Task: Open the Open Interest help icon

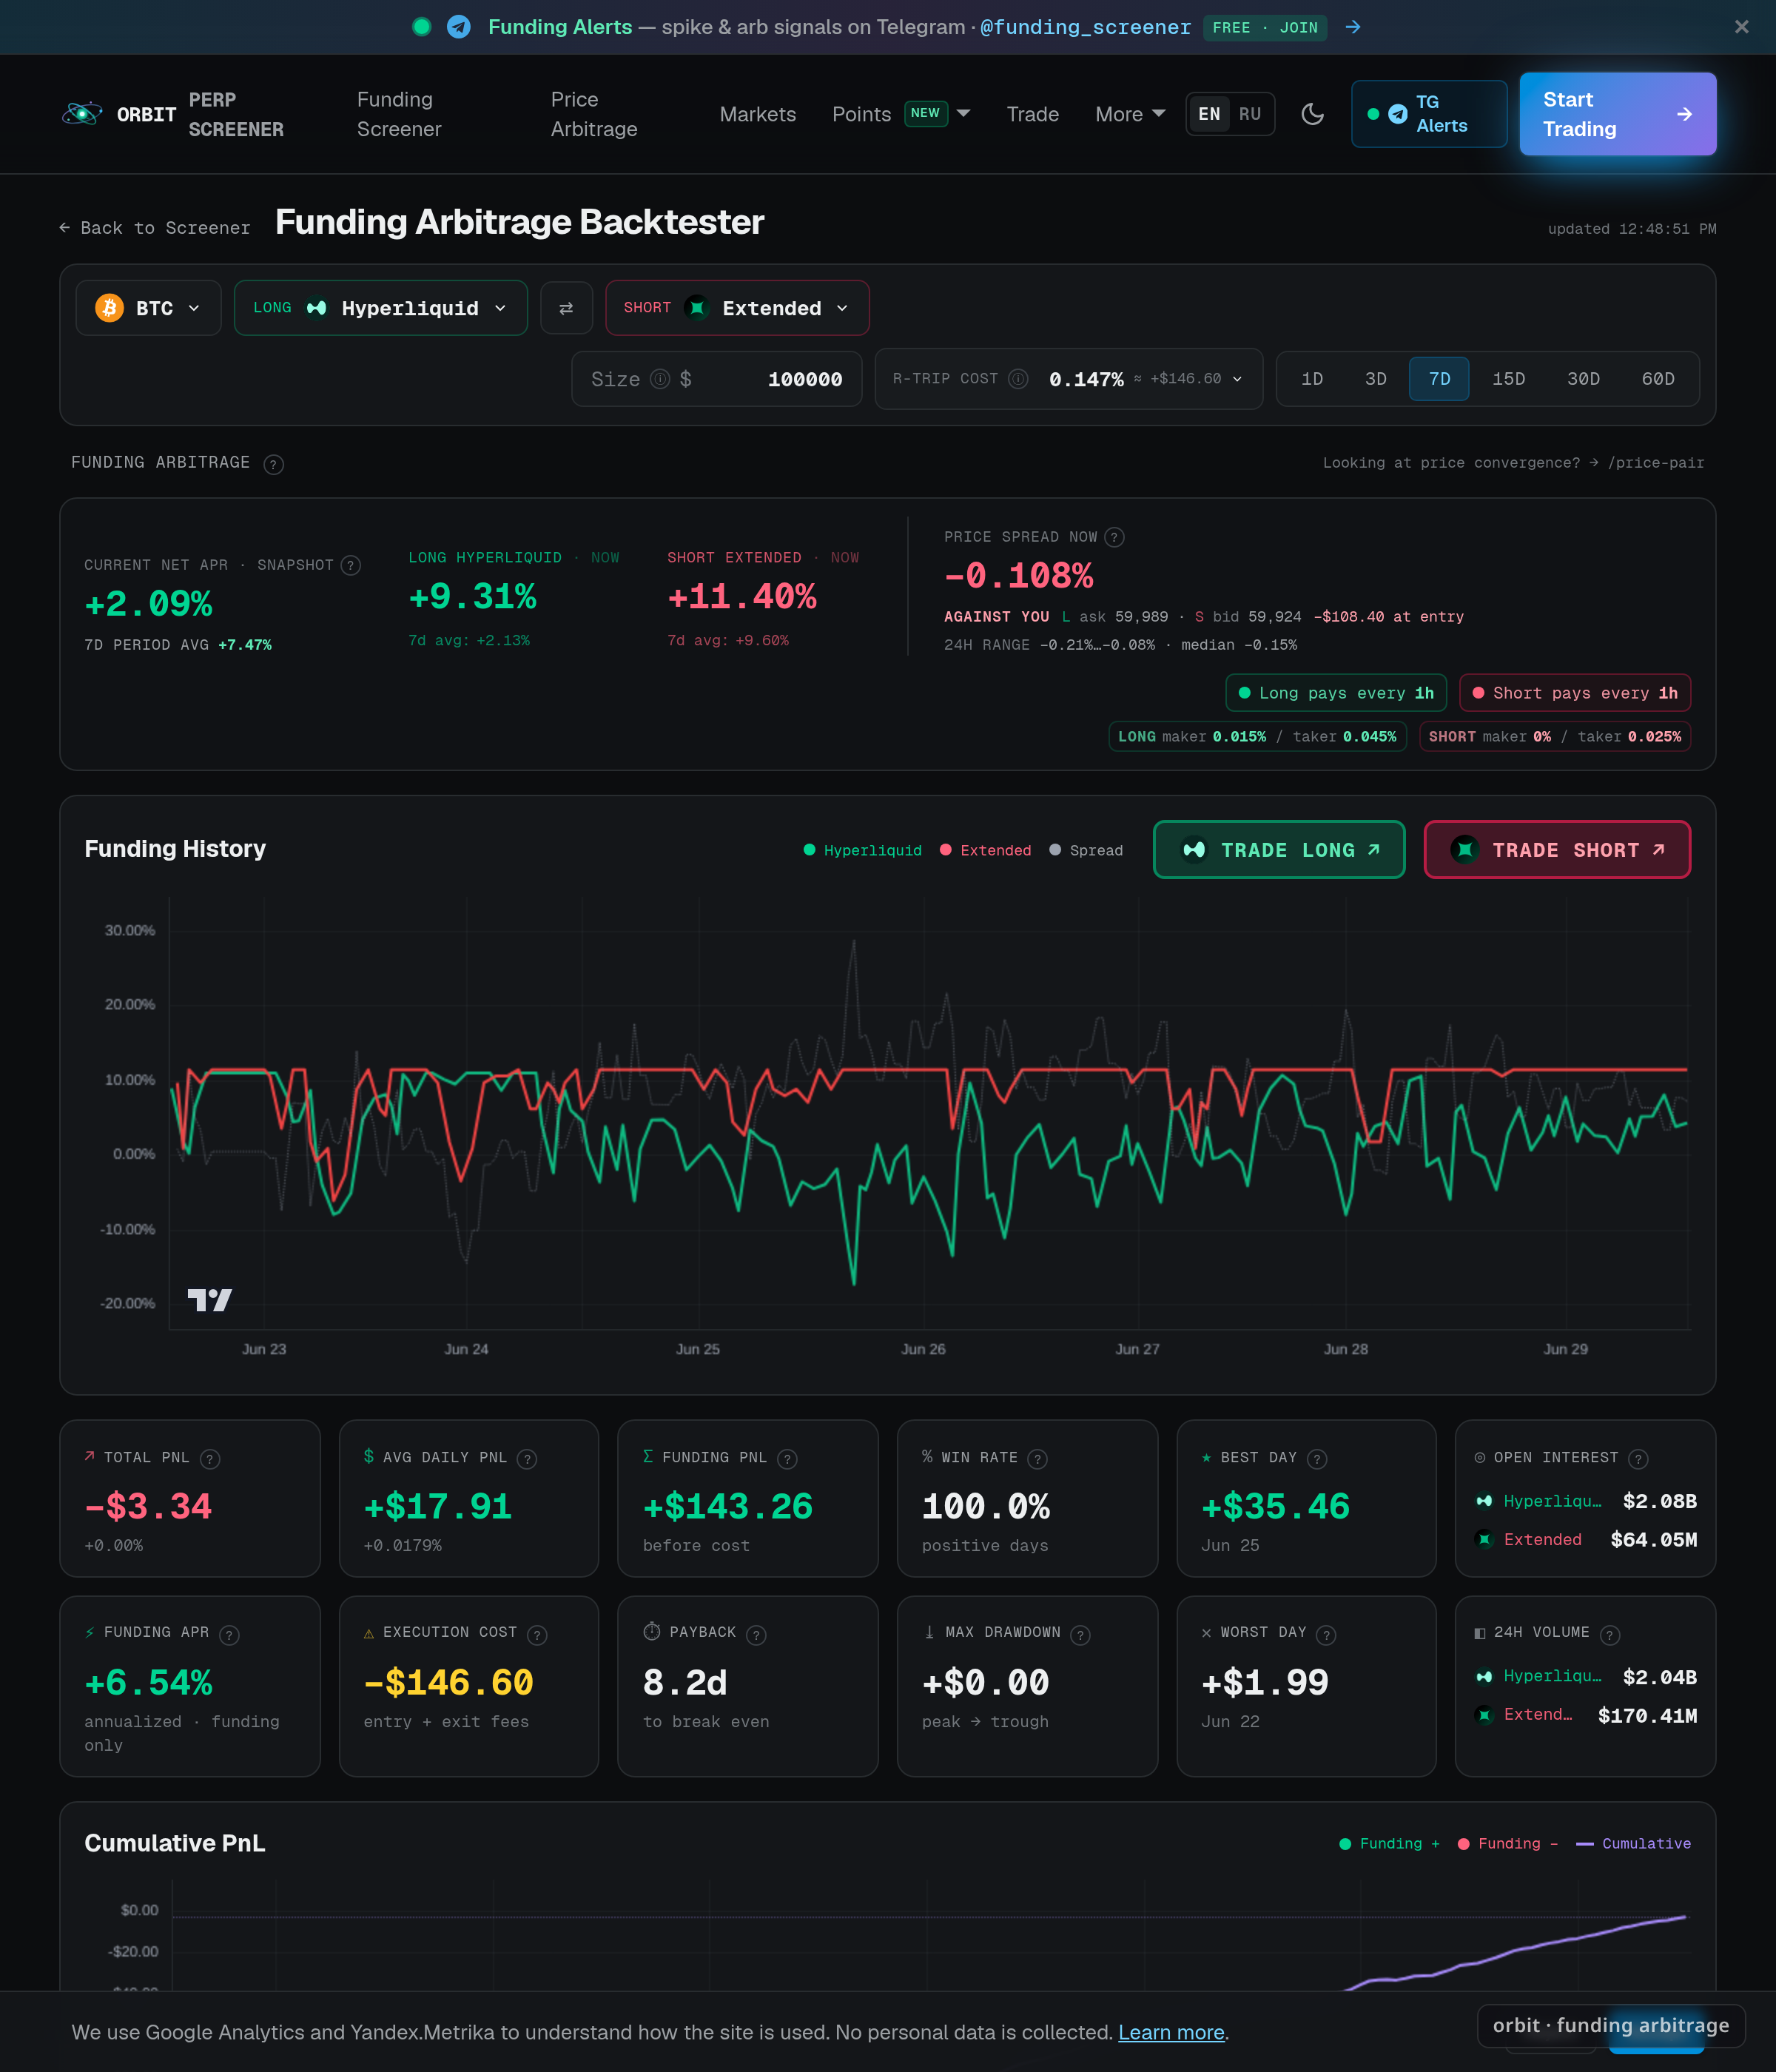Action: tap(1638, 1459)
